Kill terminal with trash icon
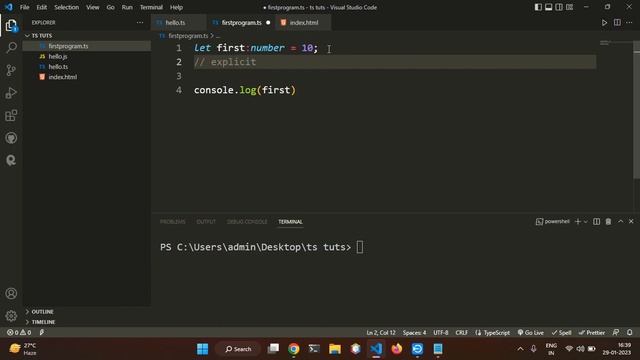Viewport: 640px width, 360px height. click(608, 222)
